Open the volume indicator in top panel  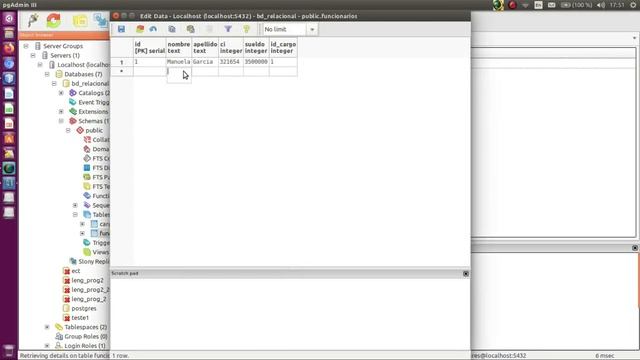pyautogui.click(x=600, y=5)
